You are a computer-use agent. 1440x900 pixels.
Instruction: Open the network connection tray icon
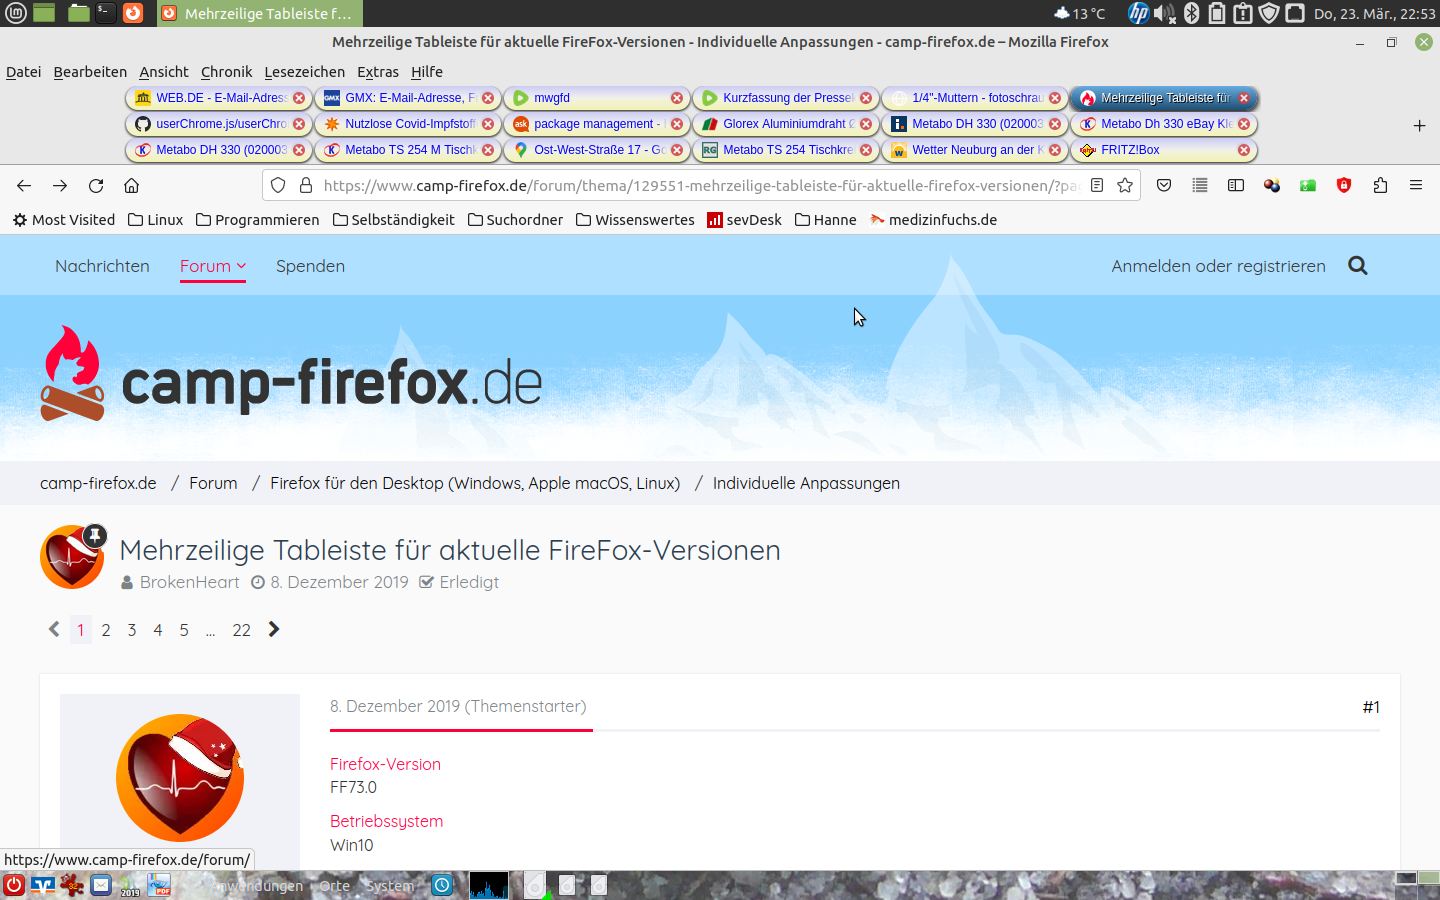[x=1294, y=13]
